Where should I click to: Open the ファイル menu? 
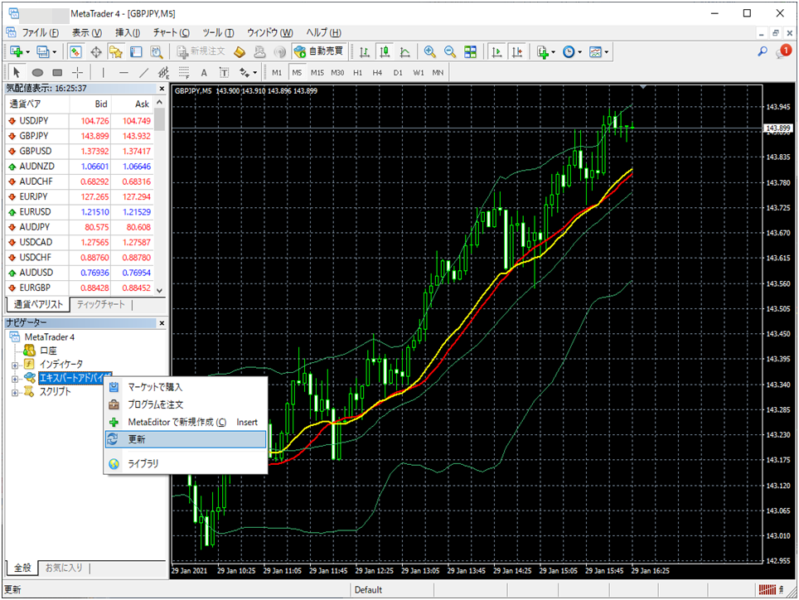tap(40, 33)
